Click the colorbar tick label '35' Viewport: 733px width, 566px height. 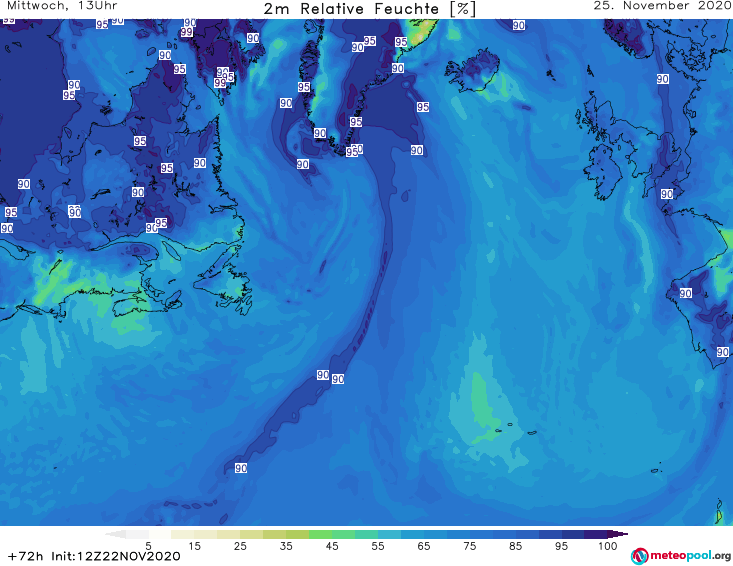(x=286, y=546)
